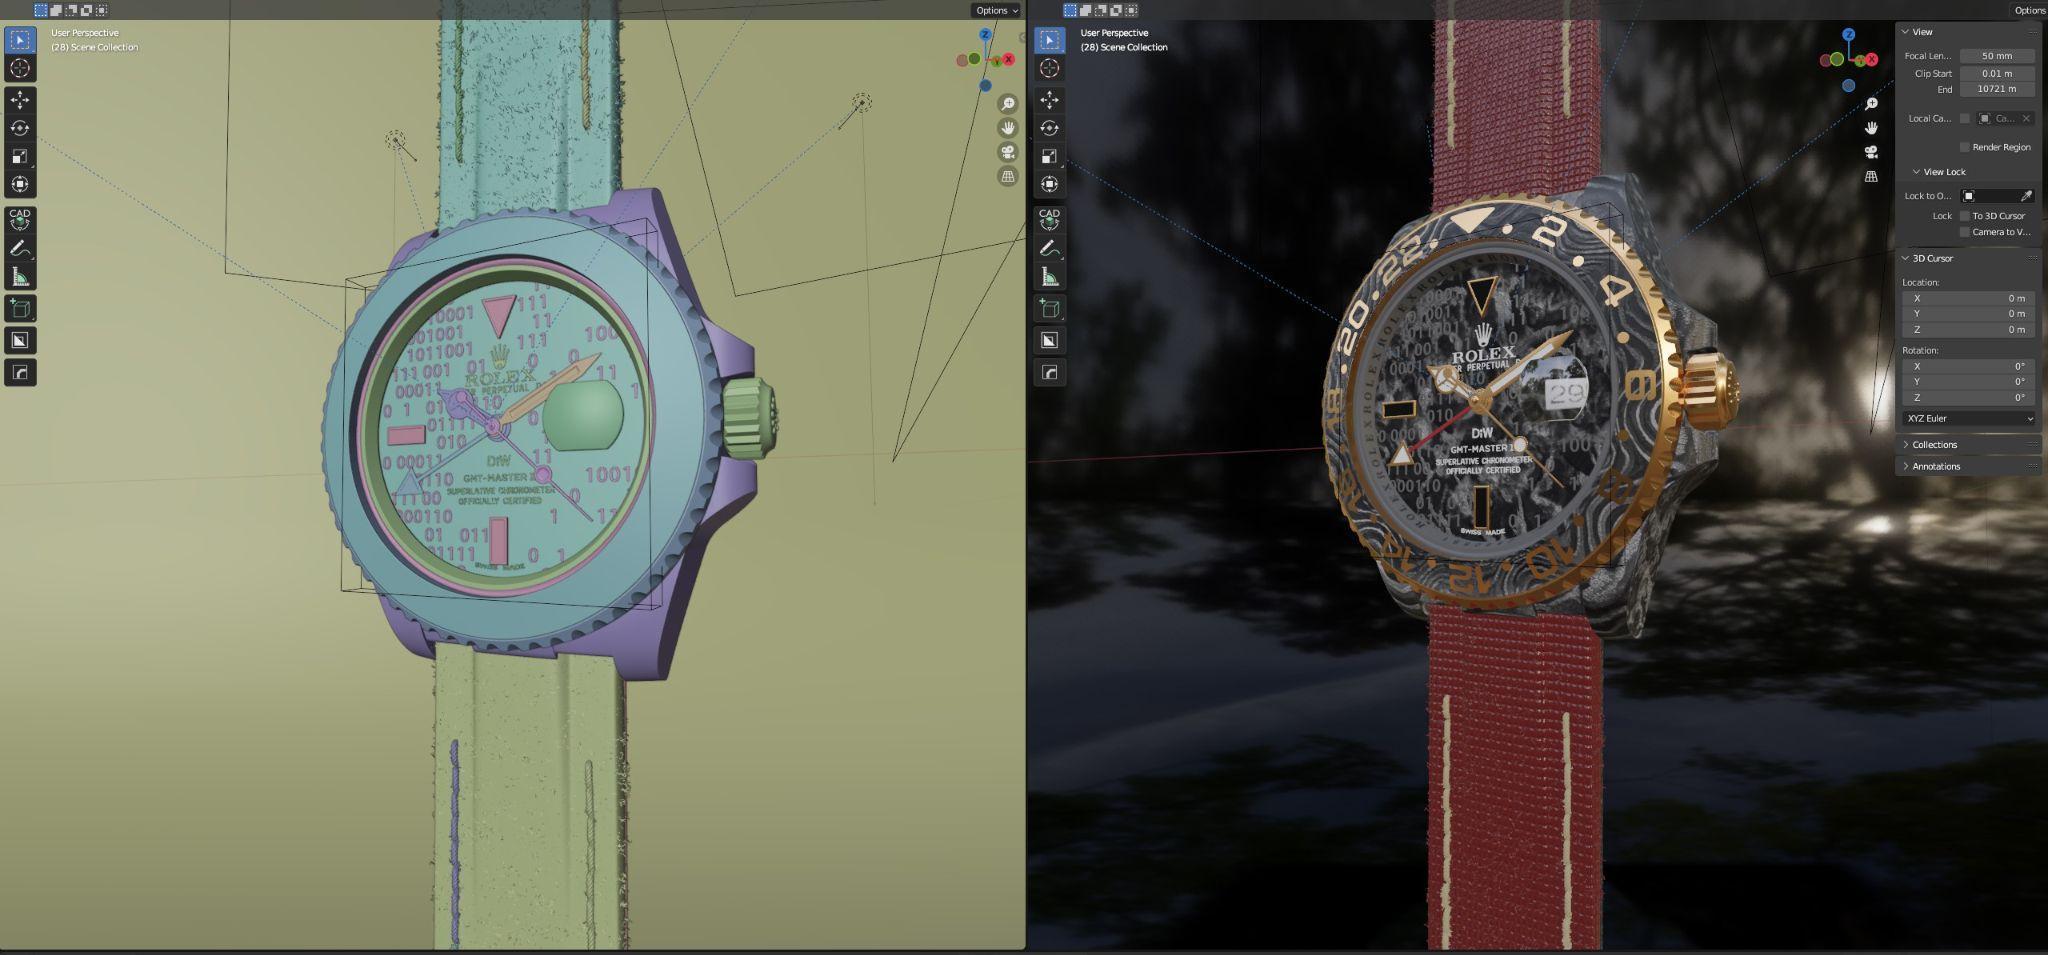Select the Select Box tool in left viewport

pos(20,40)
